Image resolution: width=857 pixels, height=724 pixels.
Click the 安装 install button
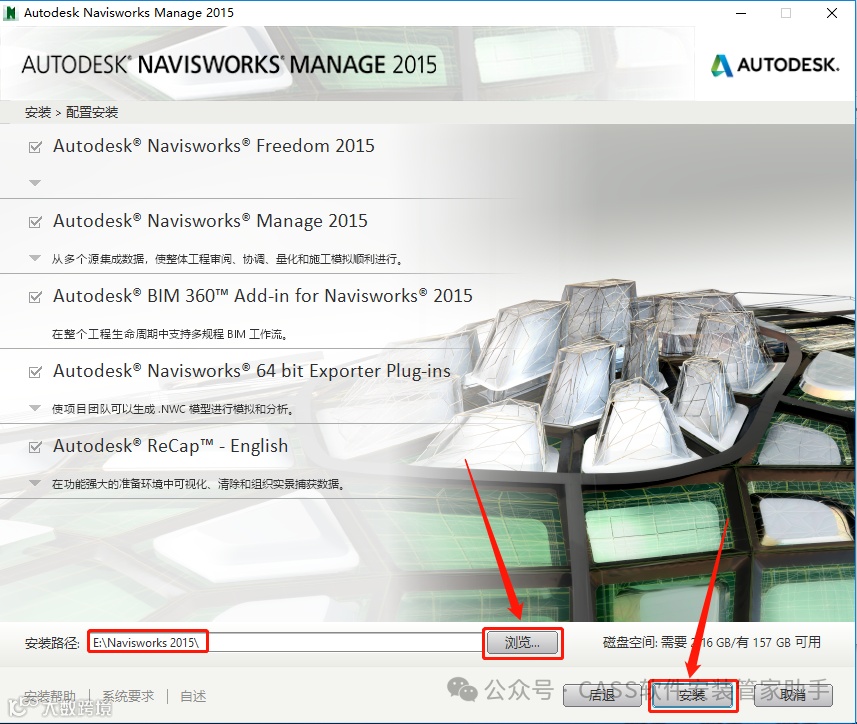pos(692,695)
